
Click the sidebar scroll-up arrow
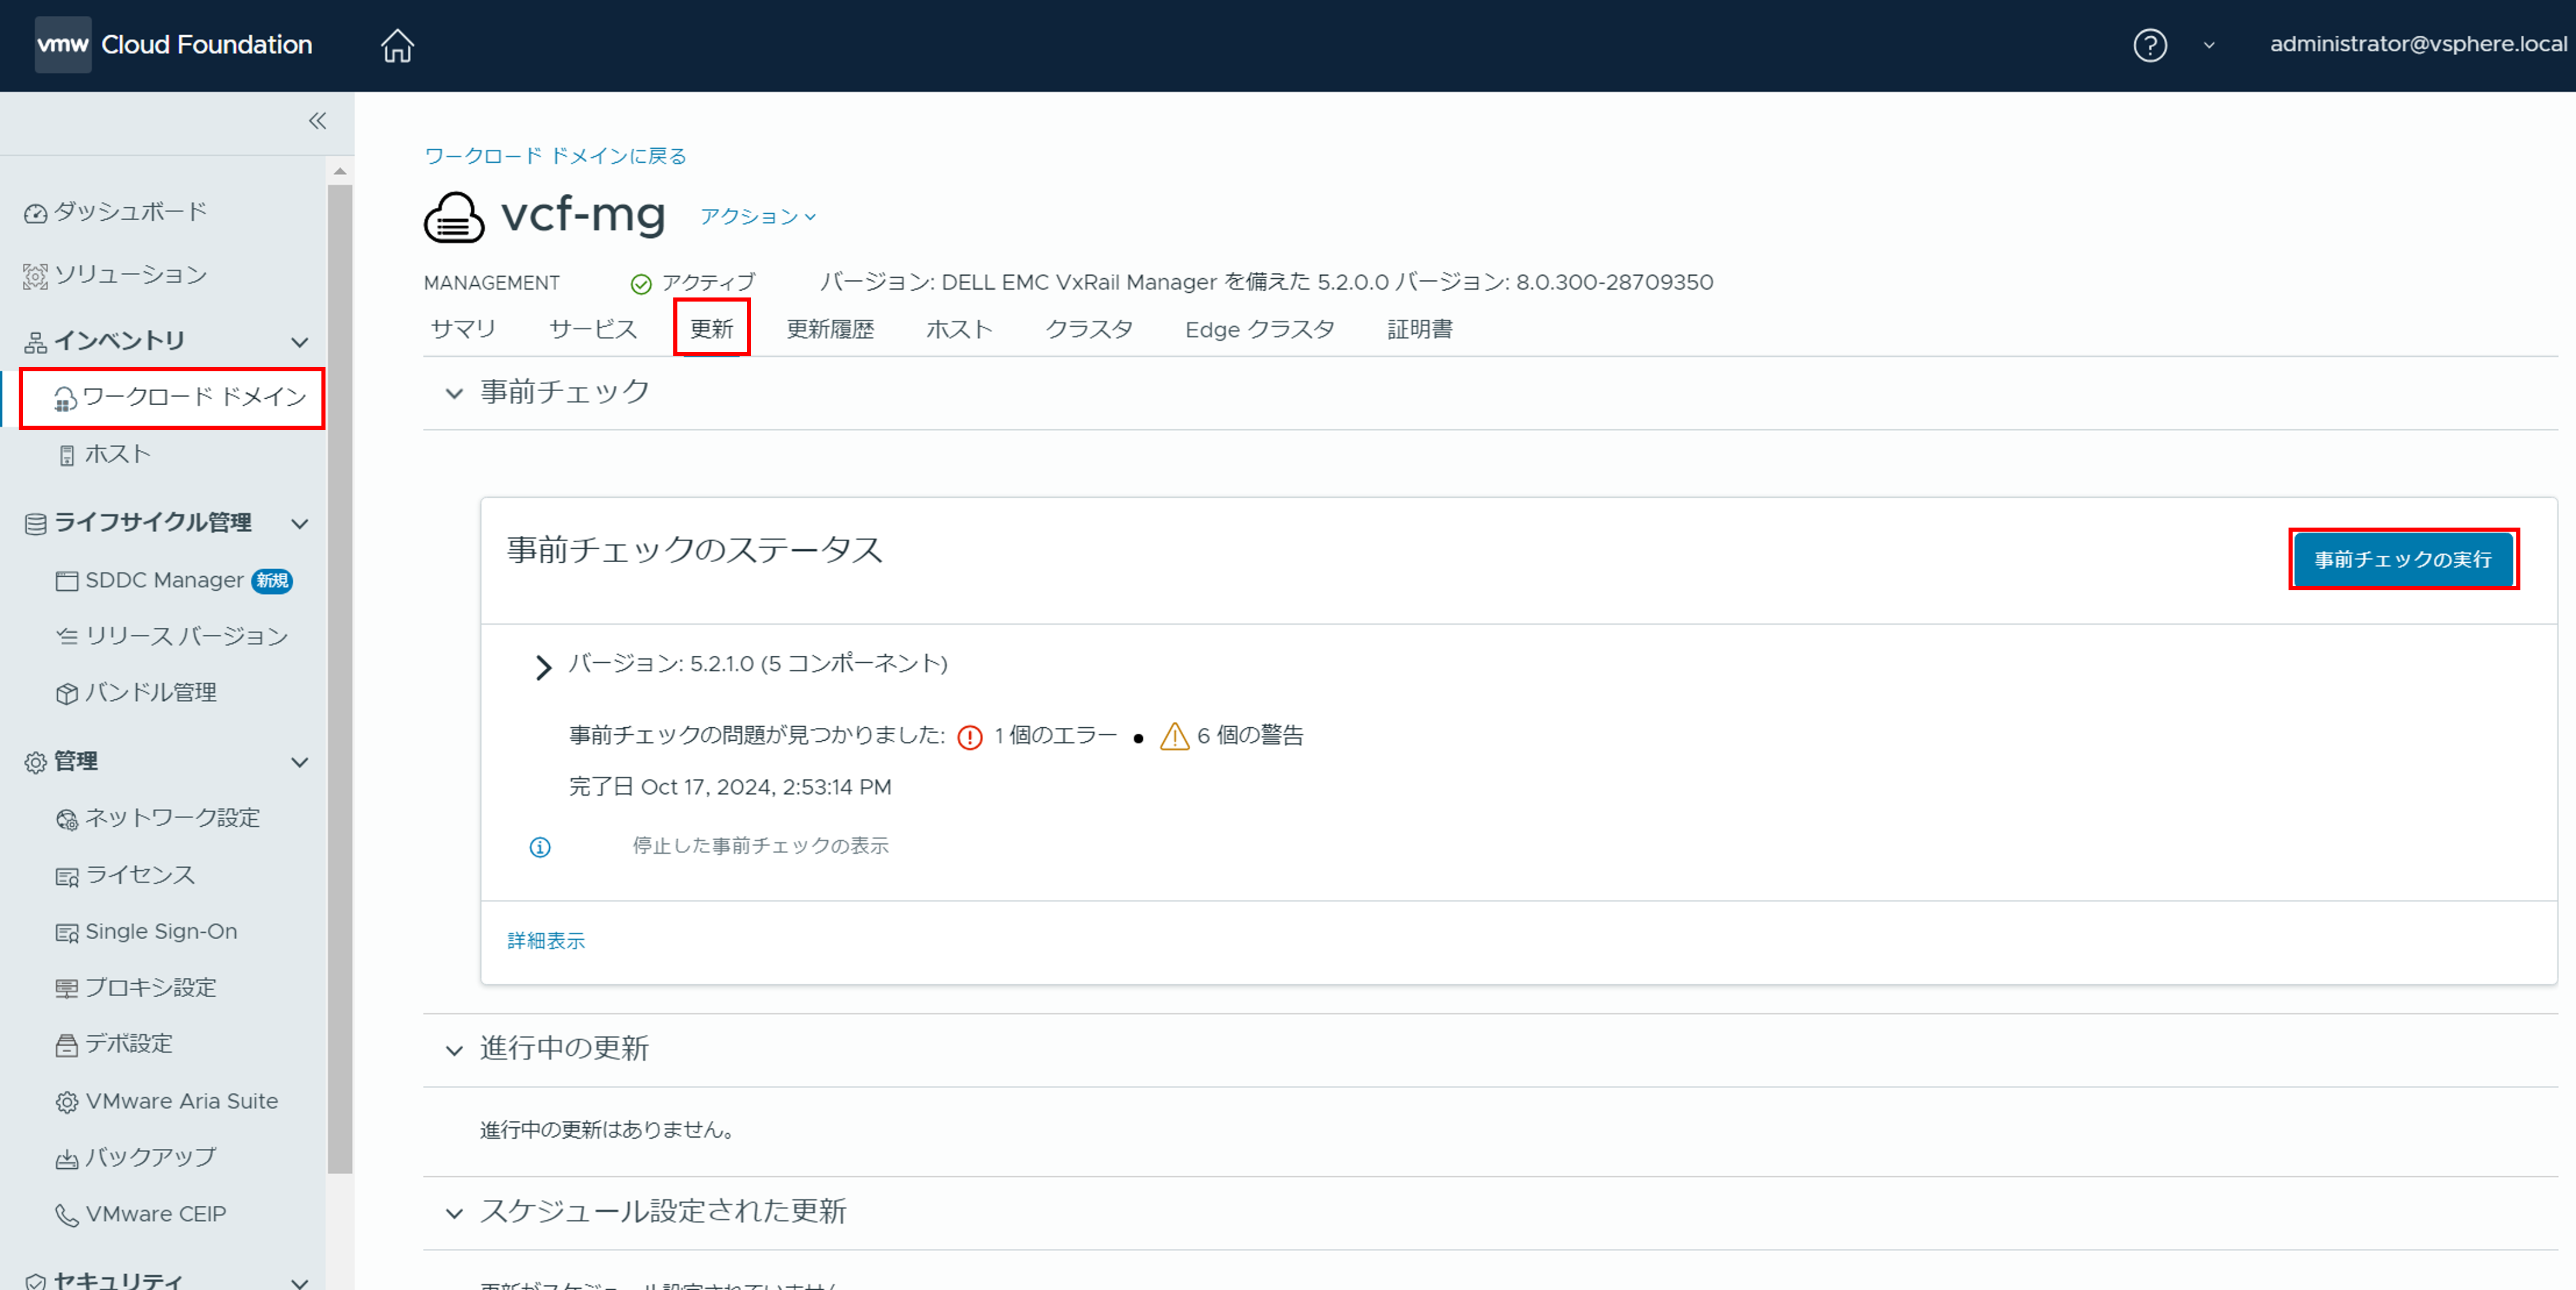tap(340, 171)
